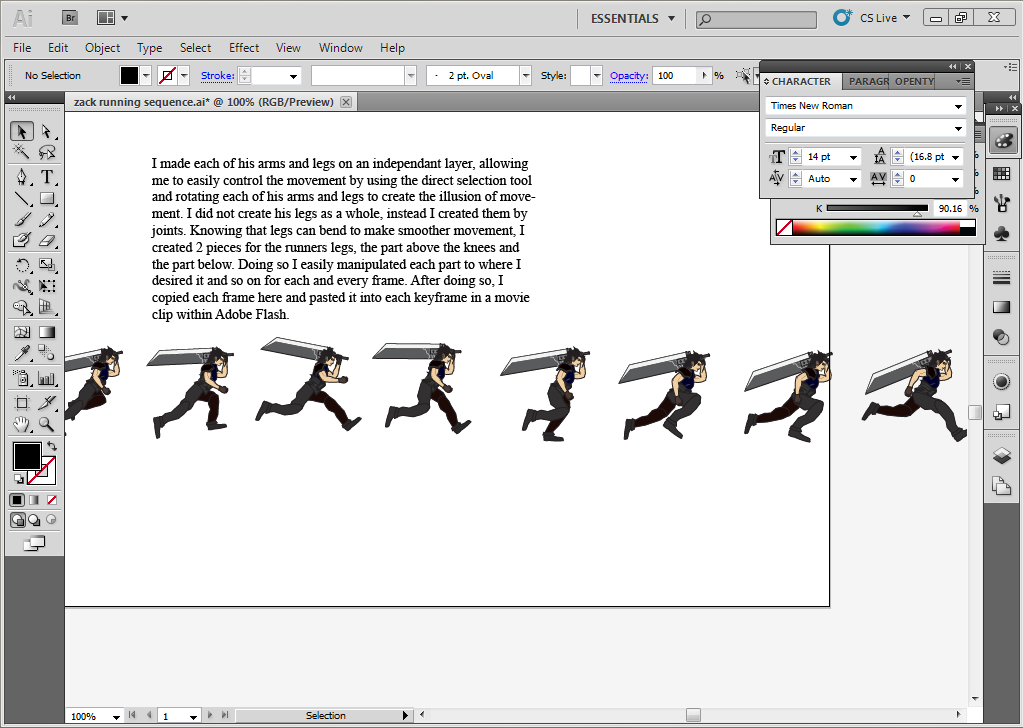Image resolution: width=1023 pixels, height=728 pixels.
Task: Select the Pen tool
Action: [x=22, y=177]
